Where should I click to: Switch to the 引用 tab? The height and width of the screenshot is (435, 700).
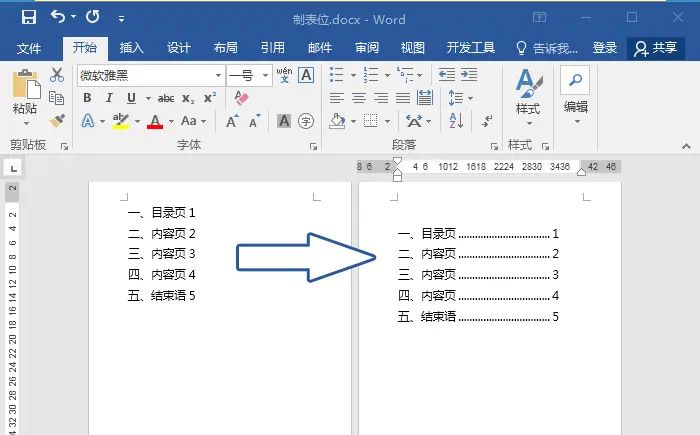(272, 48)
